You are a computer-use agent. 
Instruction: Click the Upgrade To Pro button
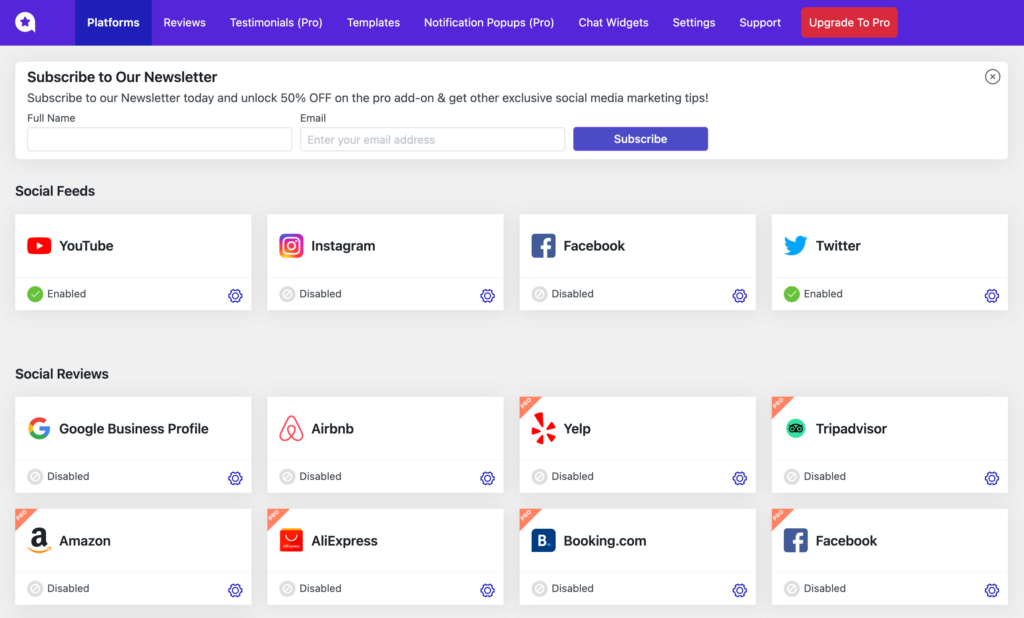pyautogui.click(x=849, y=22)
